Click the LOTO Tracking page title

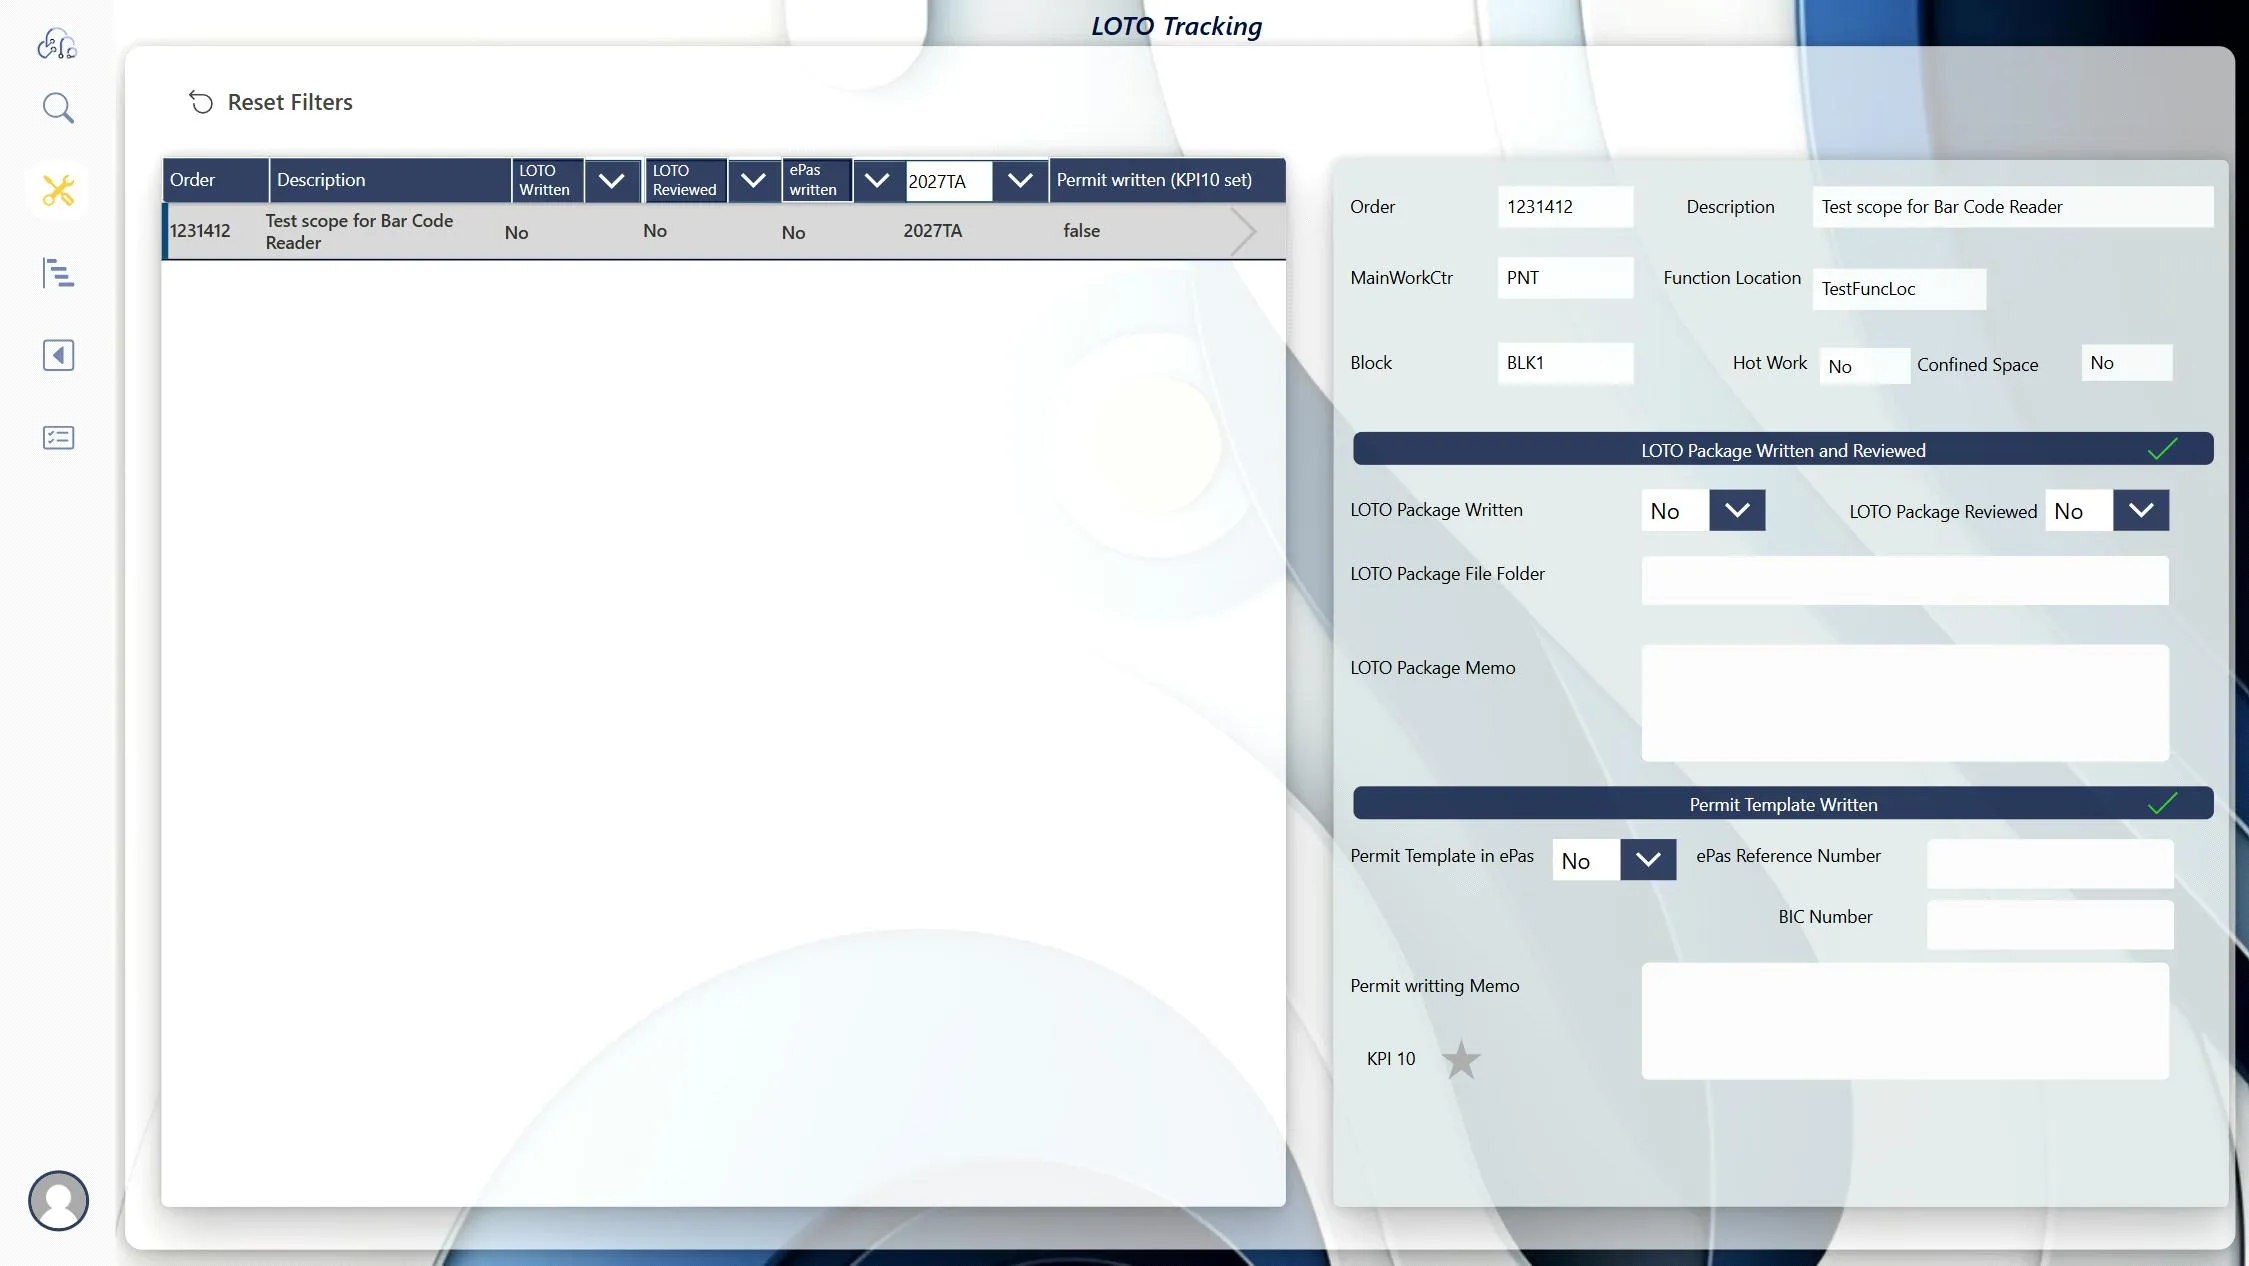[x=1176, y=26]
